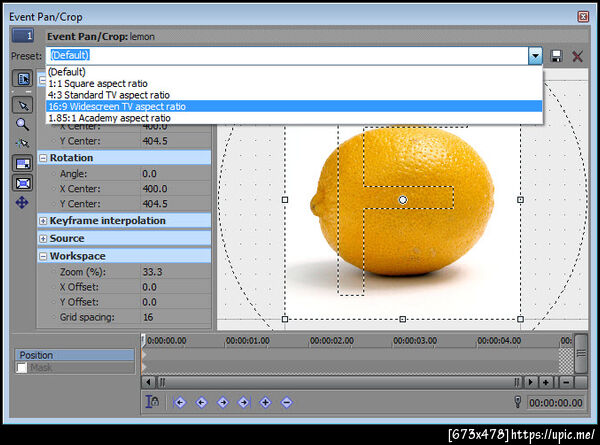Click the Show Properties tool icon

[23, 79]
